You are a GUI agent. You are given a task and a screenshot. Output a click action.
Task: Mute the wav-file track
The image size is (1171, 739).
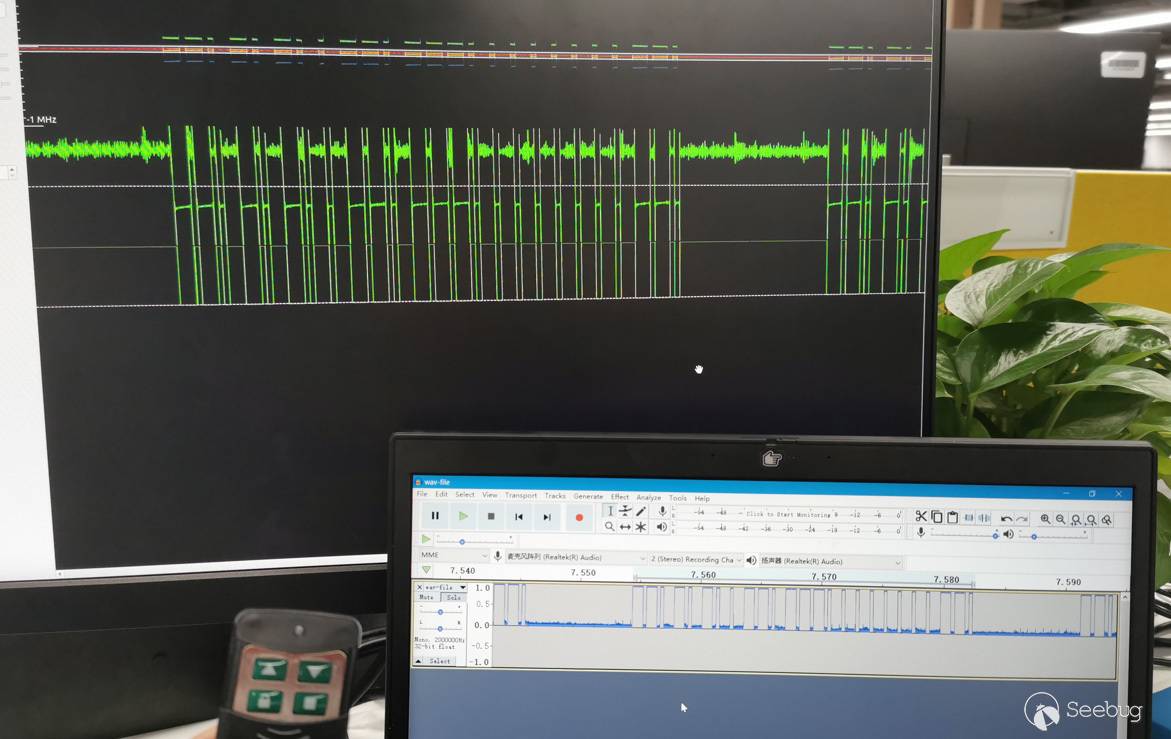click(426, 597)
